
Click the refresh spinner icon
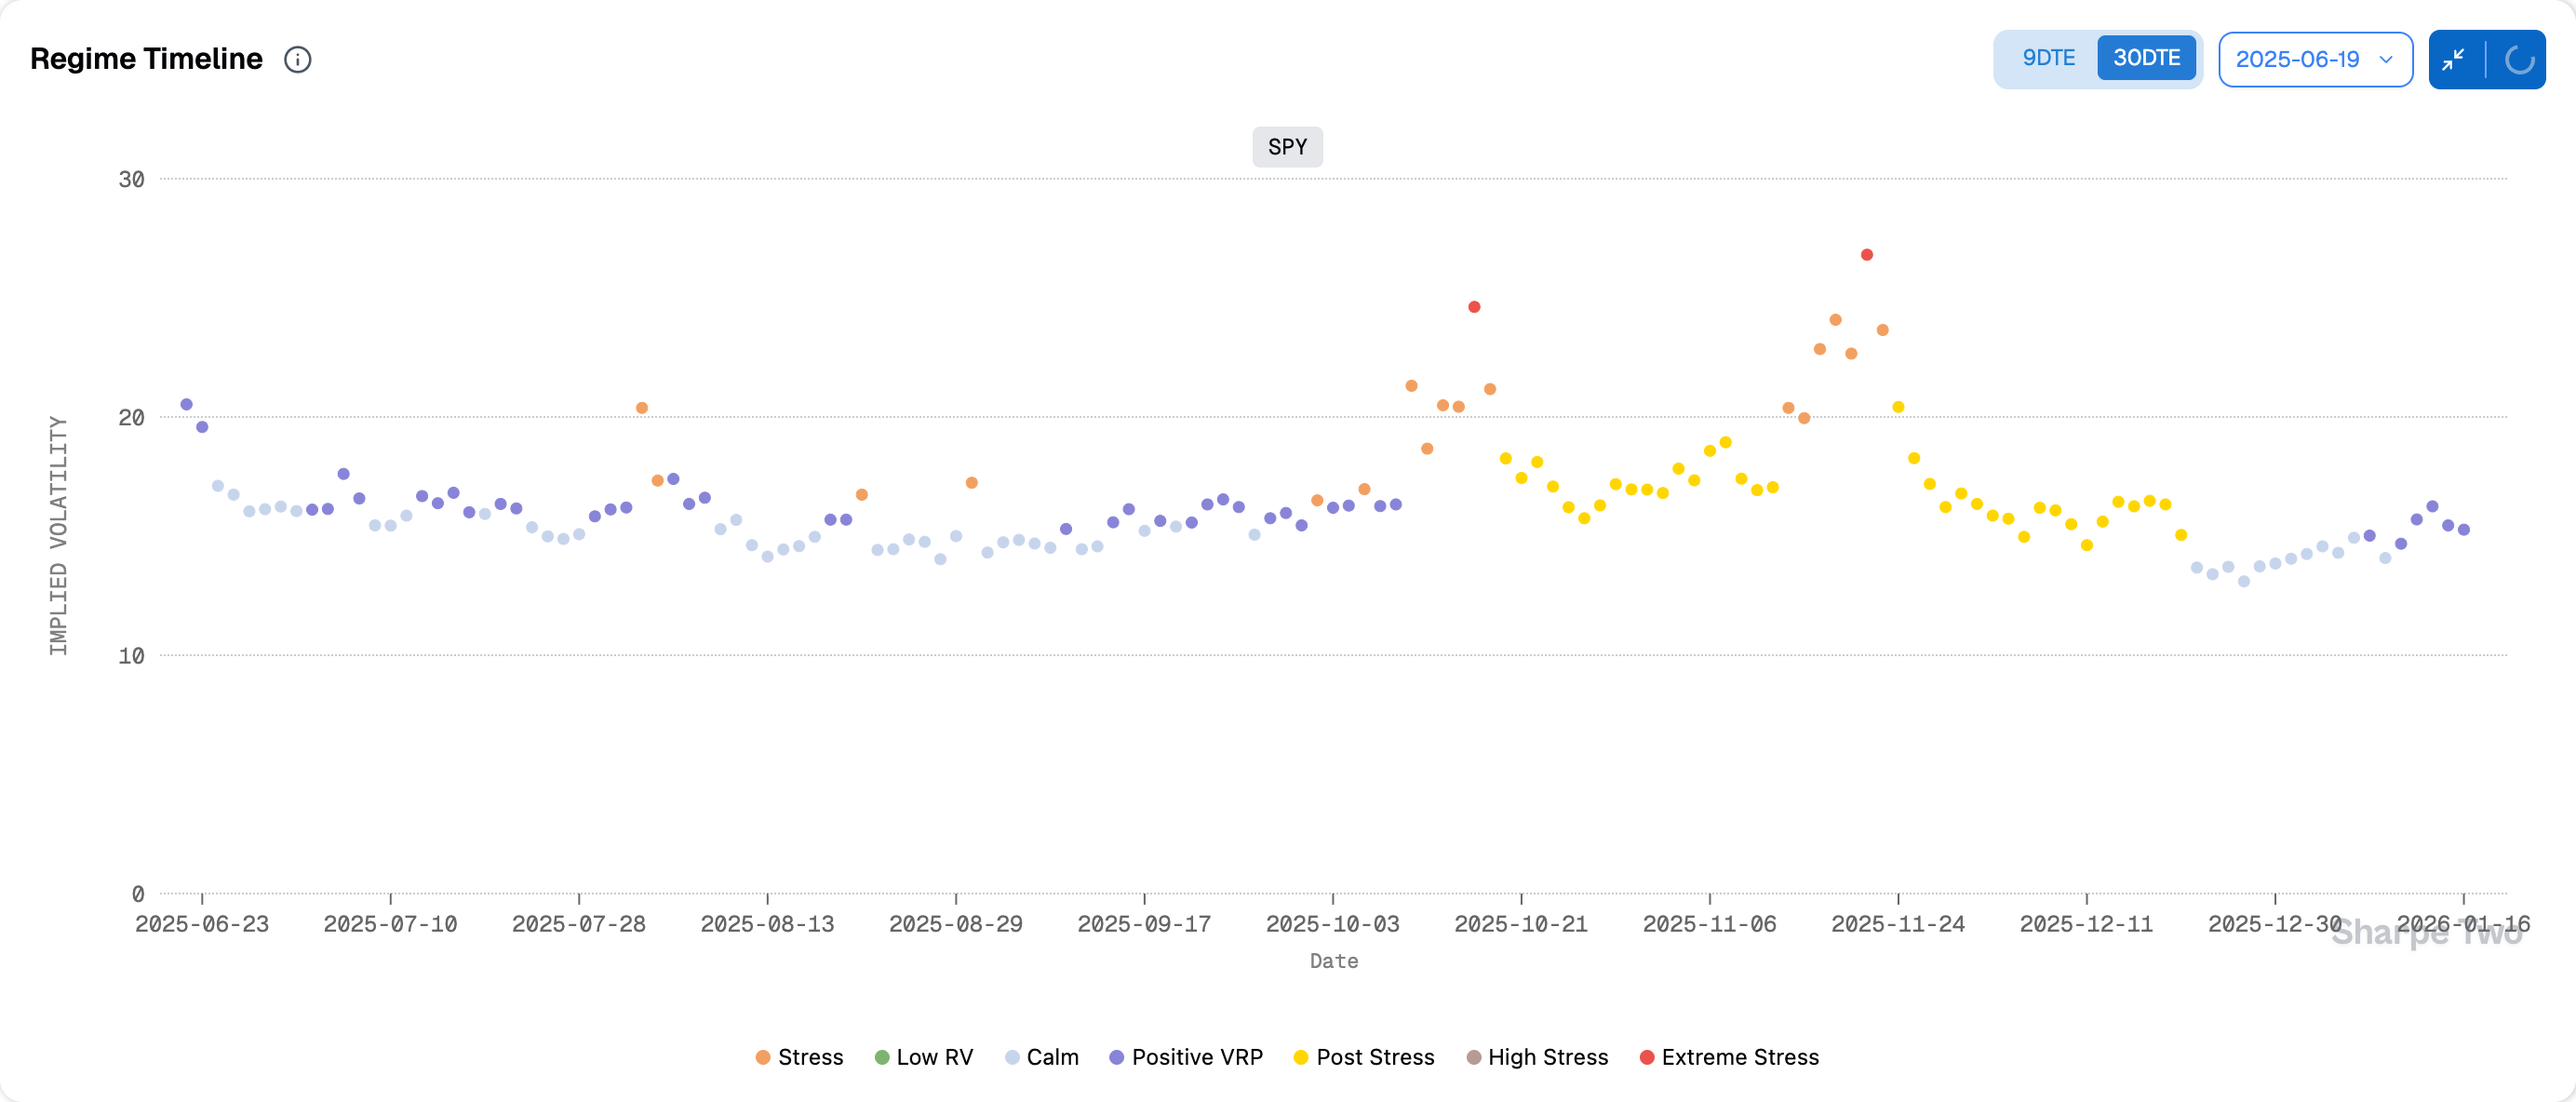[2518, 60]
